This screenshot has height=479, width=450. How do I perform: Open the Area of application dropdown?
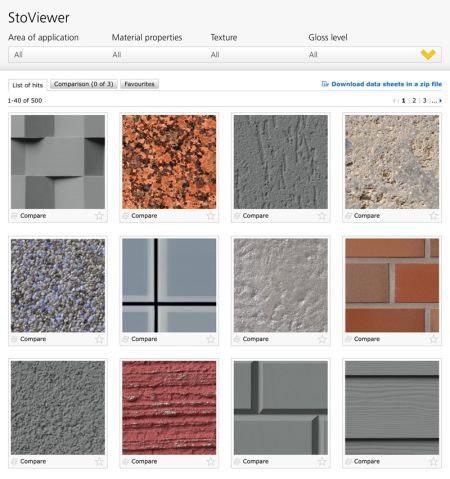click(x=57, y=55)
